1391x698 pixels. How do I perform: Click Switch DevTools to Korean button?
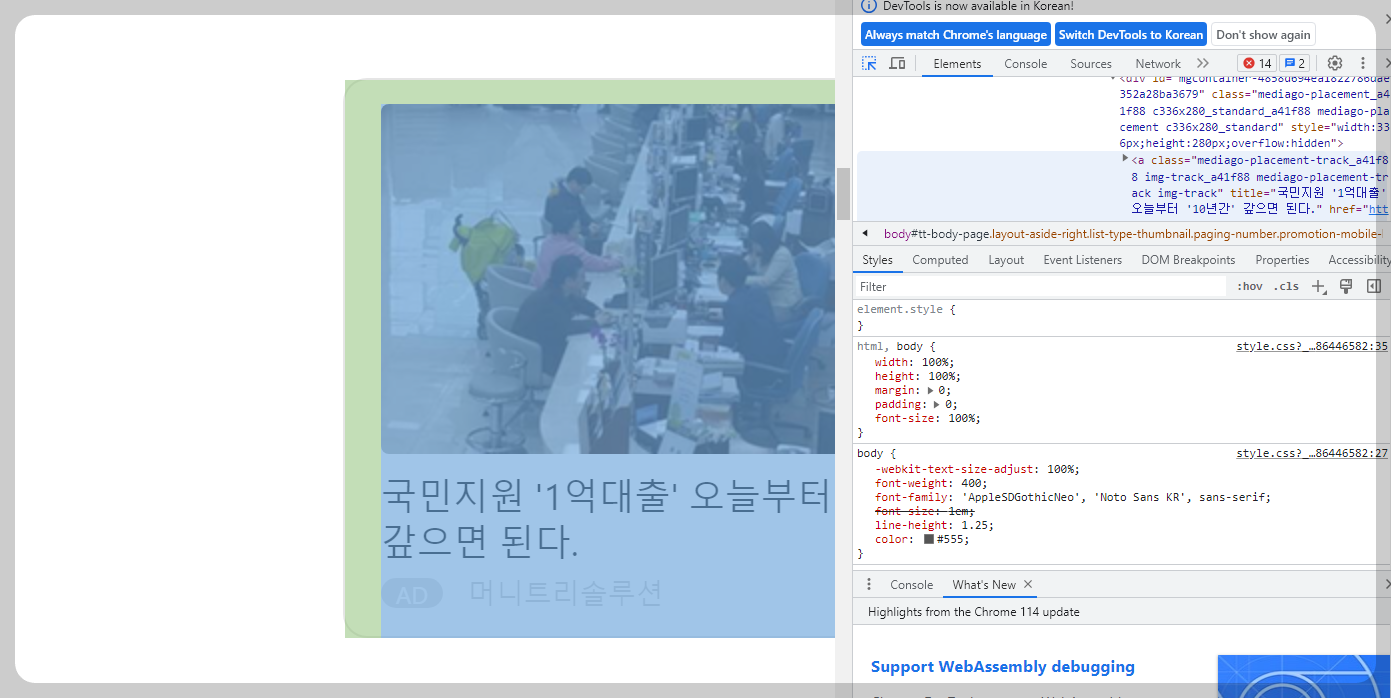click(1131, 34)
